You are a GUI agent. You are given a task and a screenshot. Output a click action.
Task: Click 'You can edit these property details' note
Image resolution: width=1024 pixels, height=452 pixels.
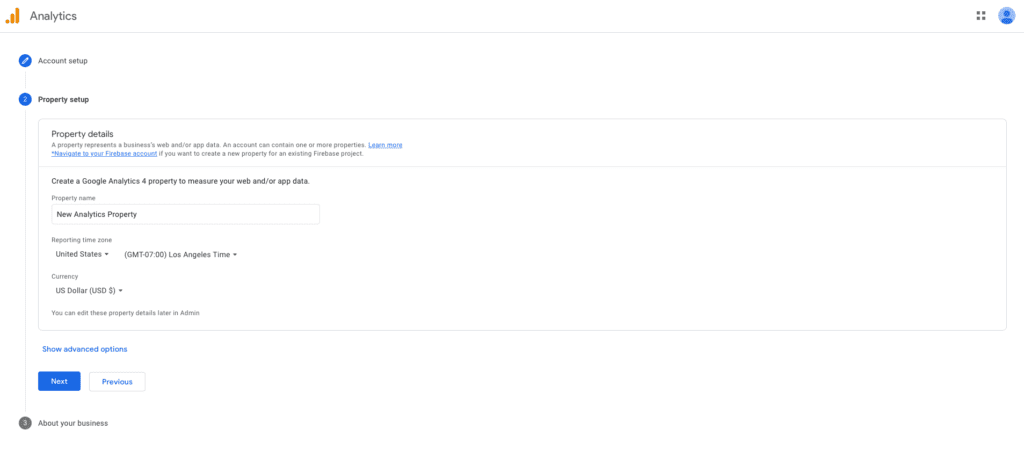pyautogui.click(x=125, y=313)
